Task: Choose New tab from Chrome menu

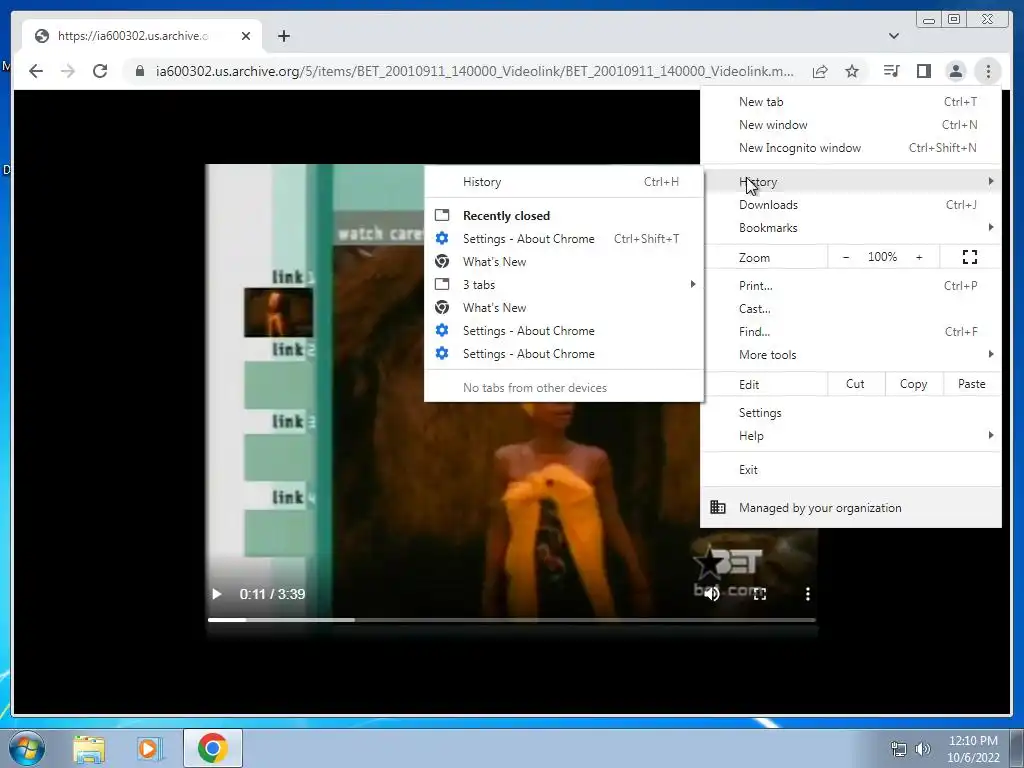Action: [x=851, y=102]
